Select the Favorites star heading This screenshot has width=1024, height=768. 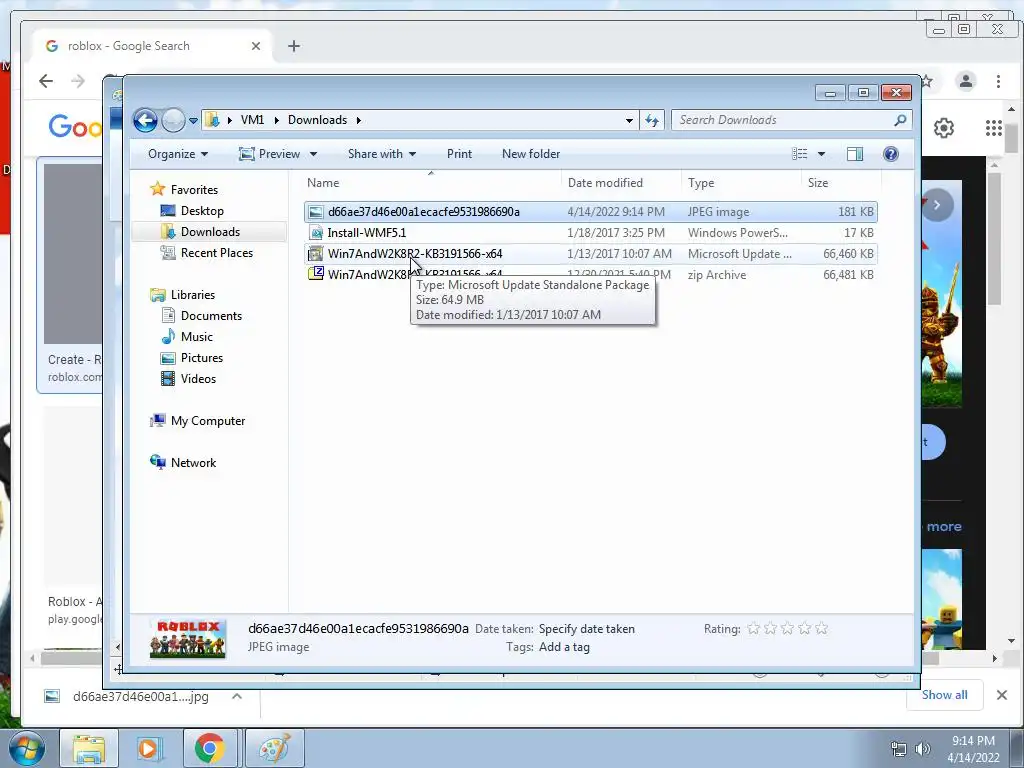(184, 189)
